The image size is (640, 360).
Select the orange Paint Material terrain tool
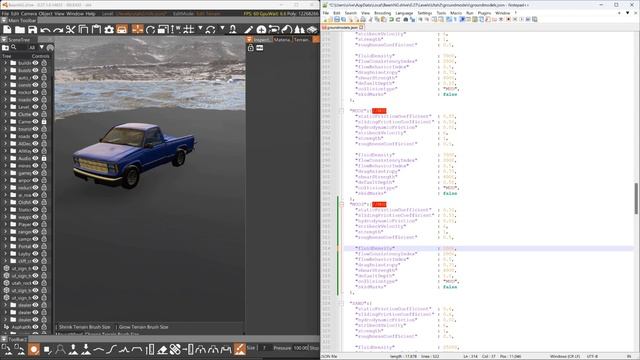tap(240, 349)
